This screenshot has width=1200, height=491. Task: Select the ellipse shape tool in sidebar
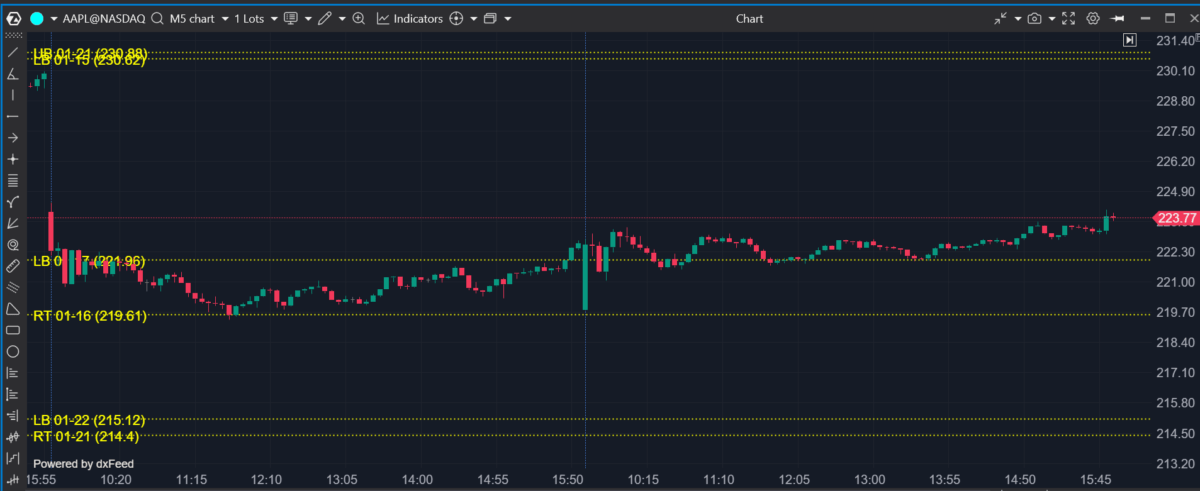[x=12, y=351]
